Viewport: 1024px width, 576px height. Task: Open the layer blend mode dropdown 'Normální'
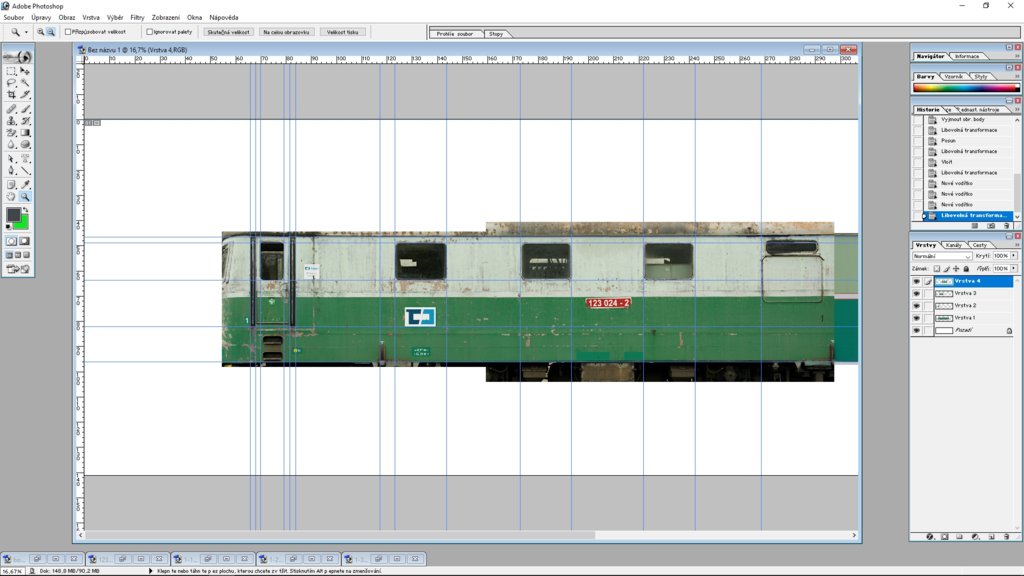tap(941, 256)
